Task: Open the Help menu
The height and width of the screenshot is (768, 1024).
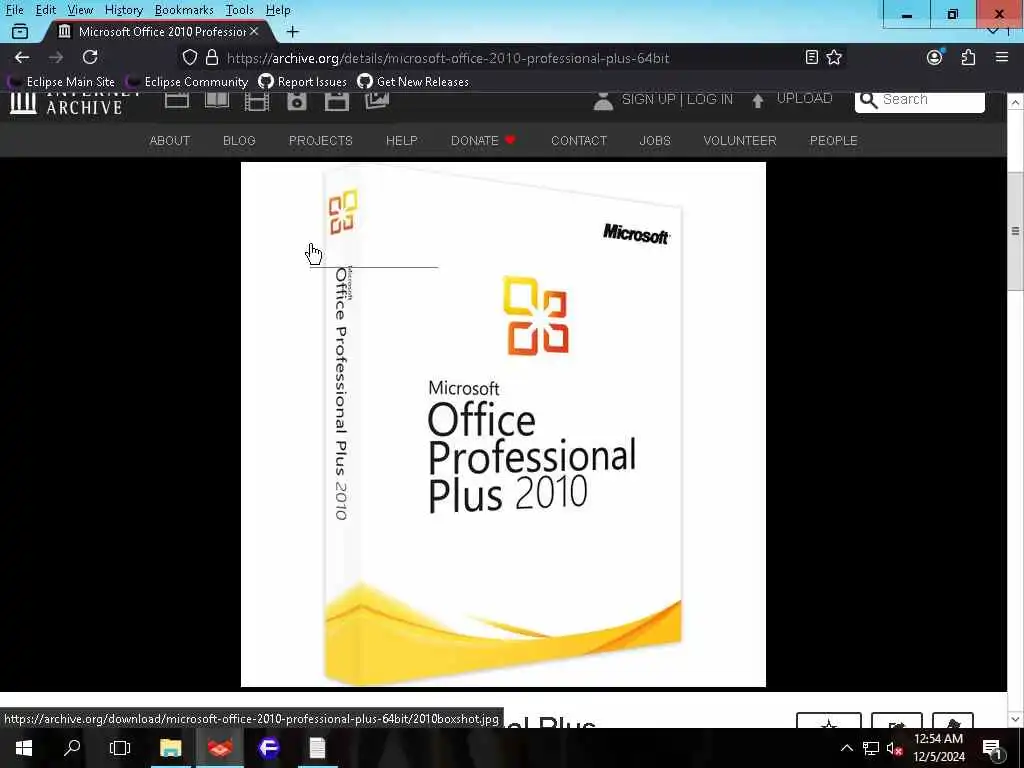Action: [x=278, y=10]
